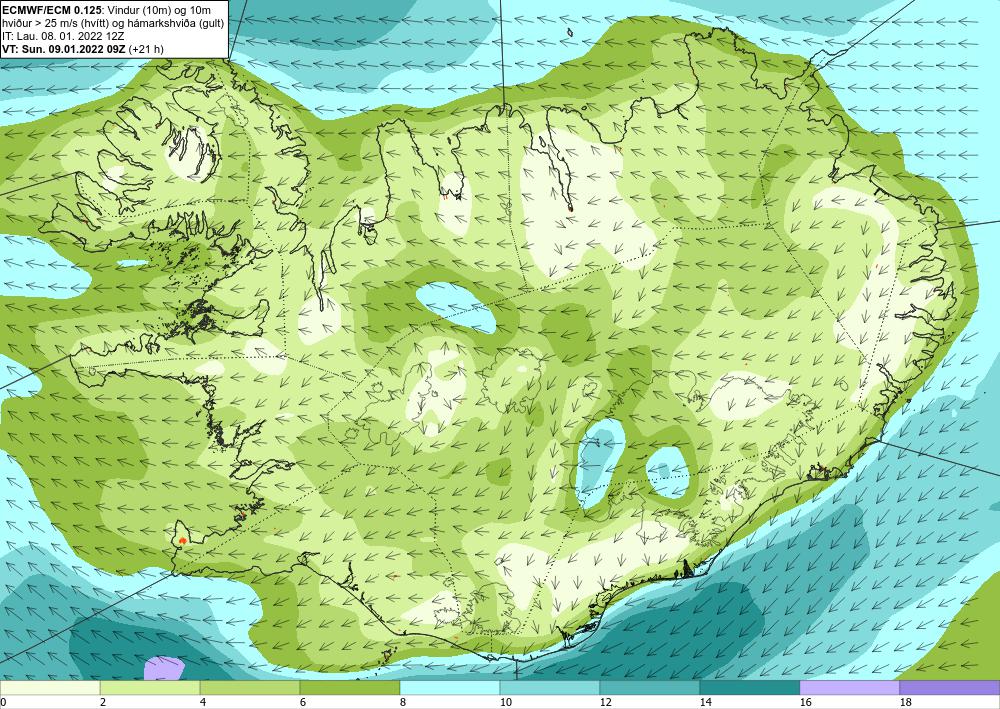Image resolution: width=1000 pixels, height=709 pixels.
Task: Click the small purple wind patch on the map
Action: pos(164,668)
